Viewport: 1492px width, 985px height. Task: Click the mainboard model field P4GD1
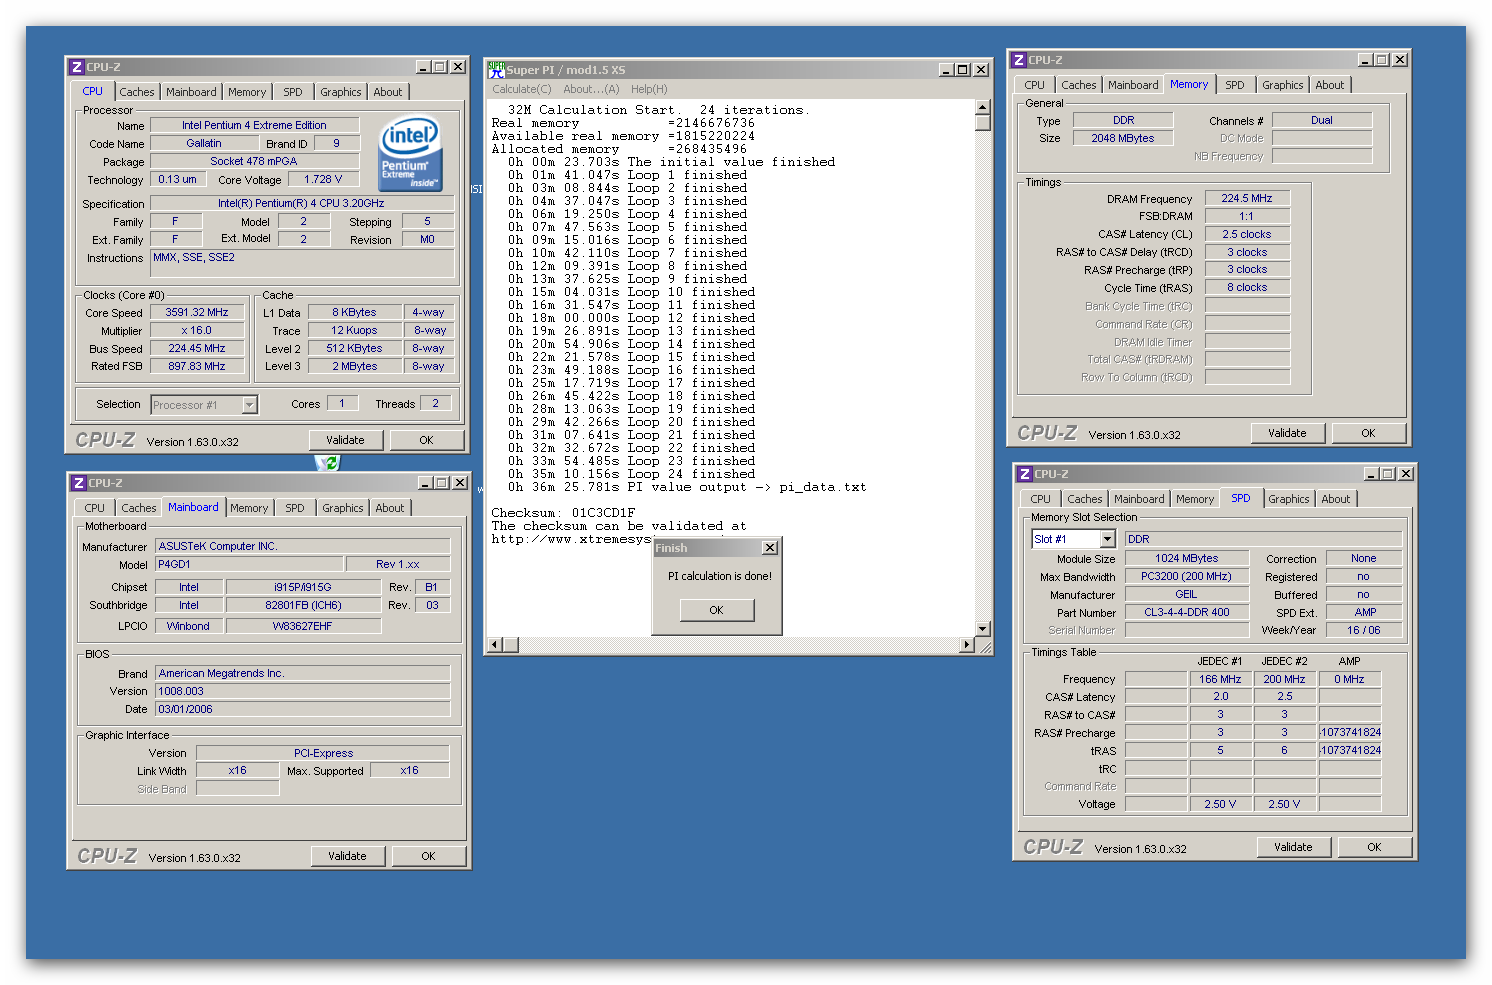pos(250,564)
